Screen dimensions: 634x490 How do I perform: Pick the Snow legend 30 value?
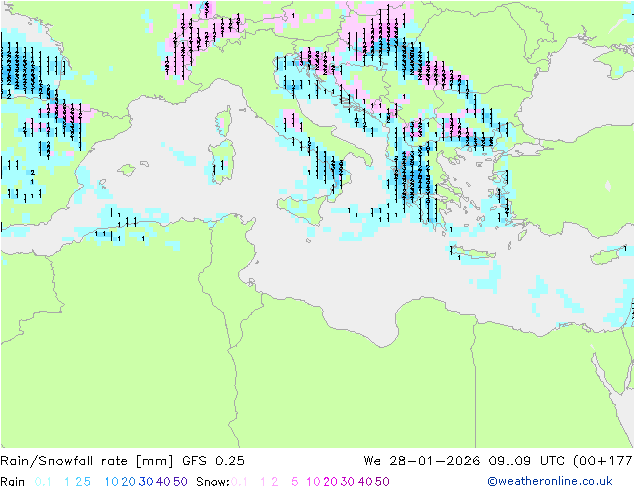tap(348, 482)
